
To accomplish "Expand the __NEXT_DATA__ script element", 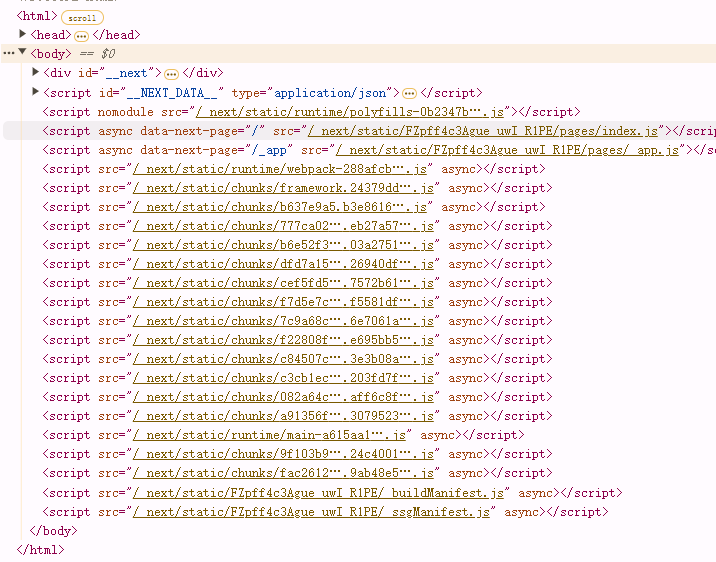I will pos(35,92).
